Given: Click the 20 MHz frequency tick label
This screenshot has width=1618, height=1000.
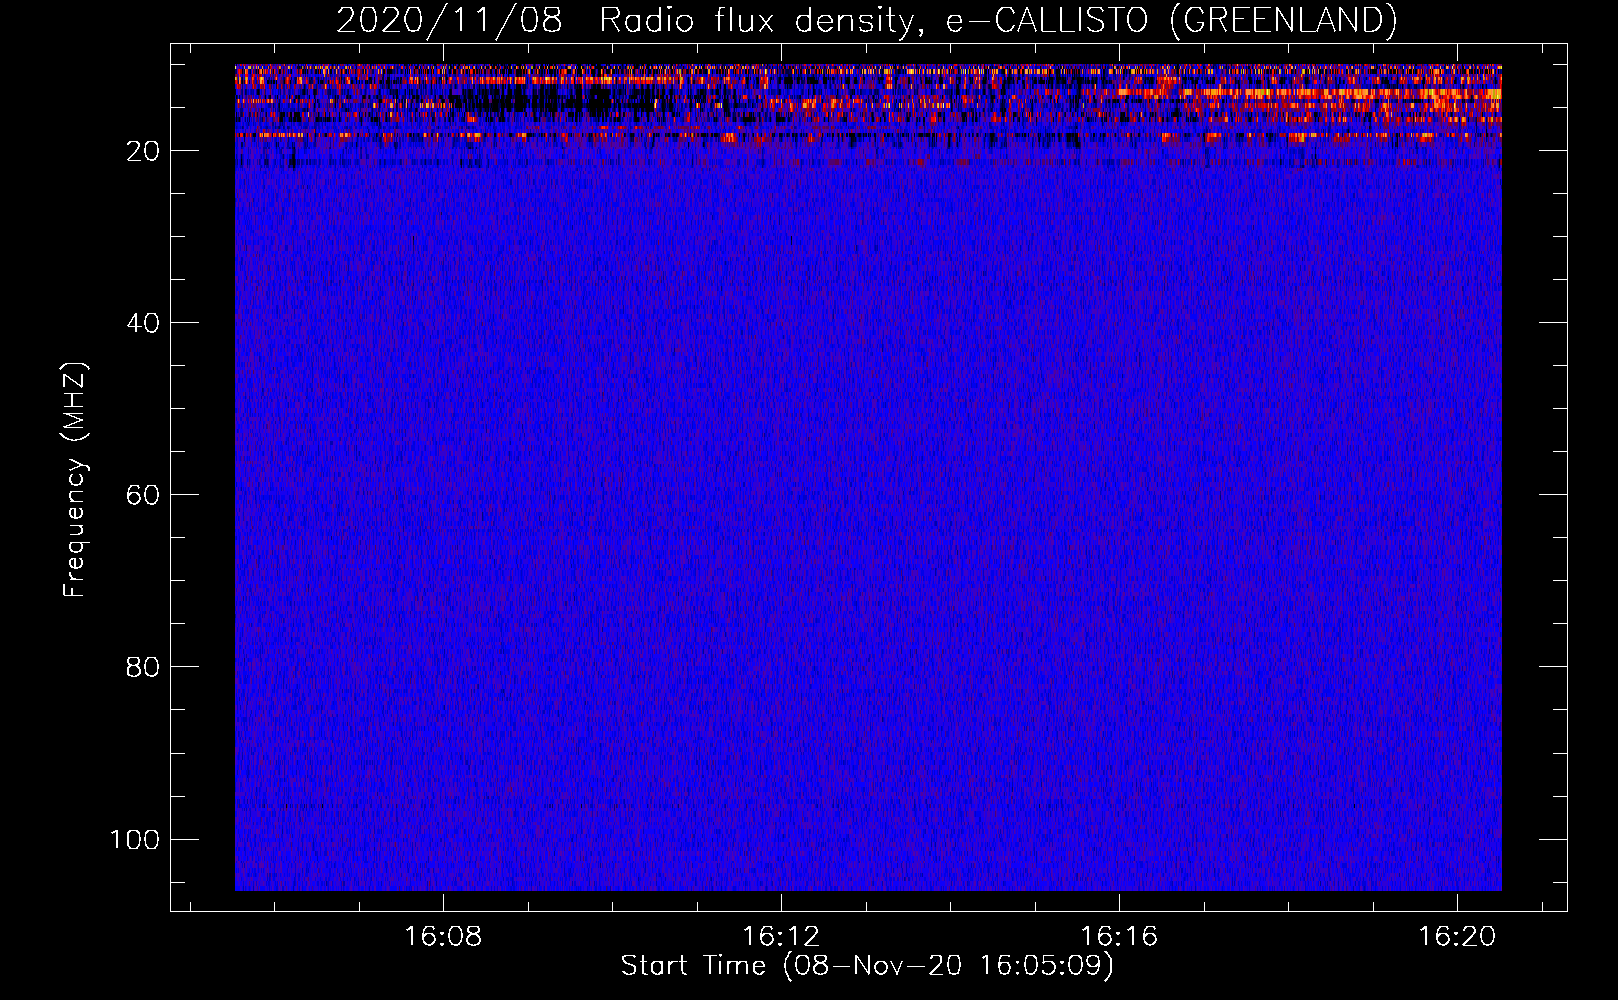Looking at the screenshot, I should coord(144,151).
